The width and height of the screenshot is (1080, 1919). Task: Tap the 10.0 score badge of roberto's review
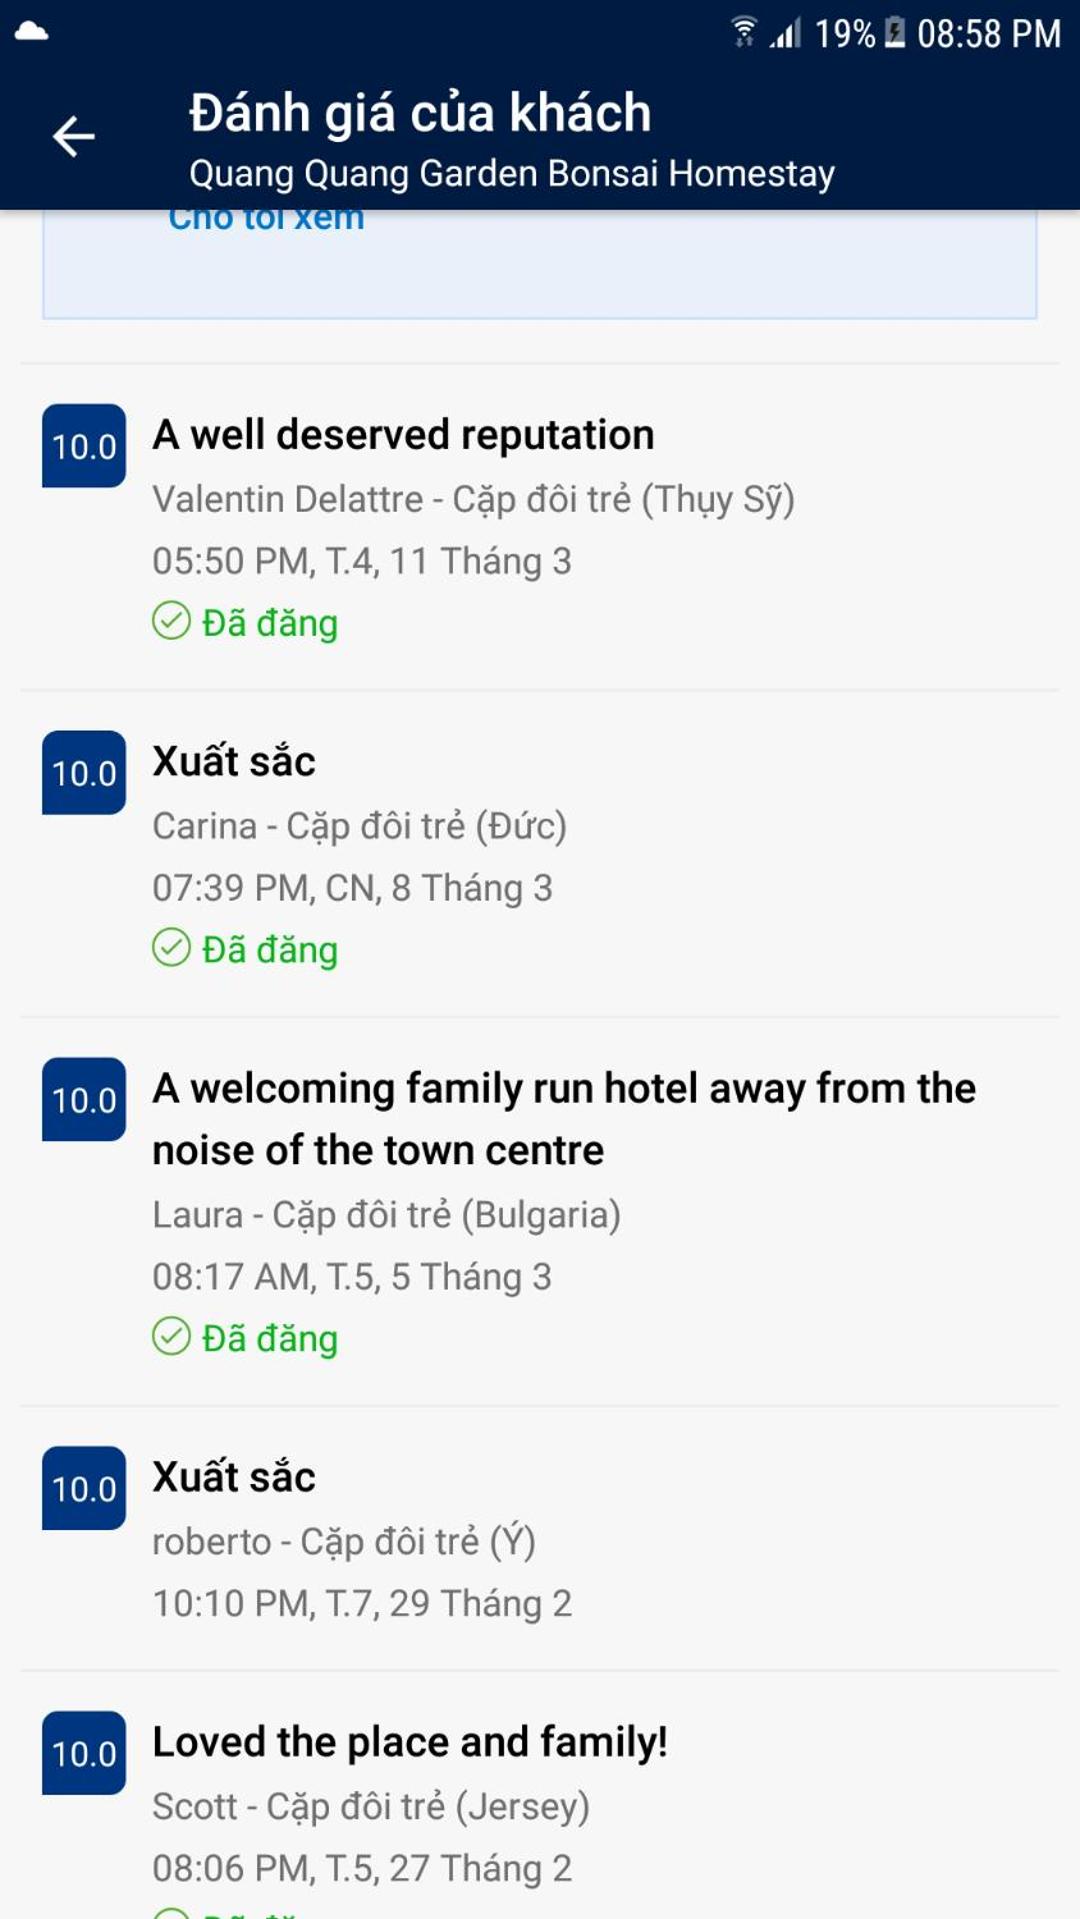84,1489
